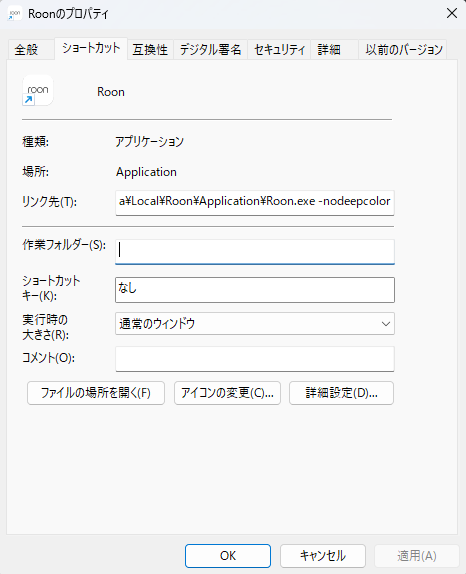
Task: Click the リンク先 target path field
Action: pos(255,202)
